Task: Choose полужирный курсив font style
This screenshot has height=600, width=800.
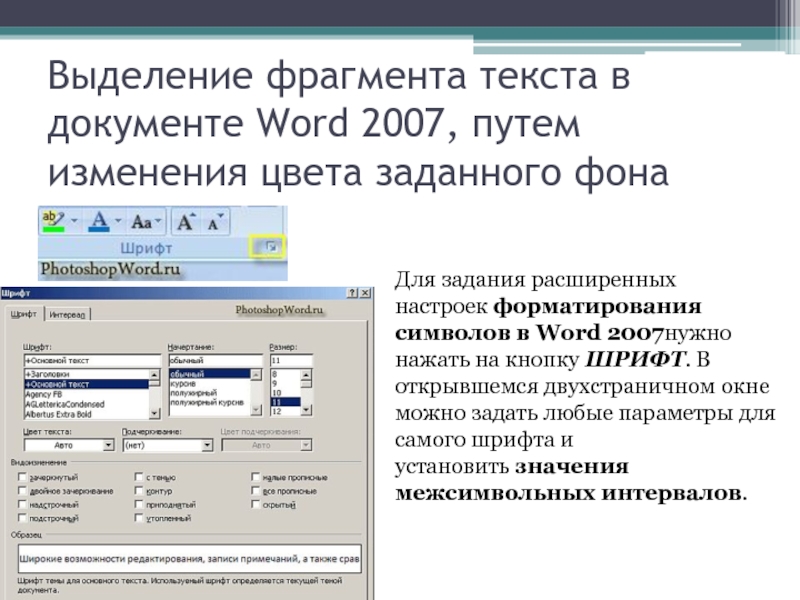Action: point(210,402)
